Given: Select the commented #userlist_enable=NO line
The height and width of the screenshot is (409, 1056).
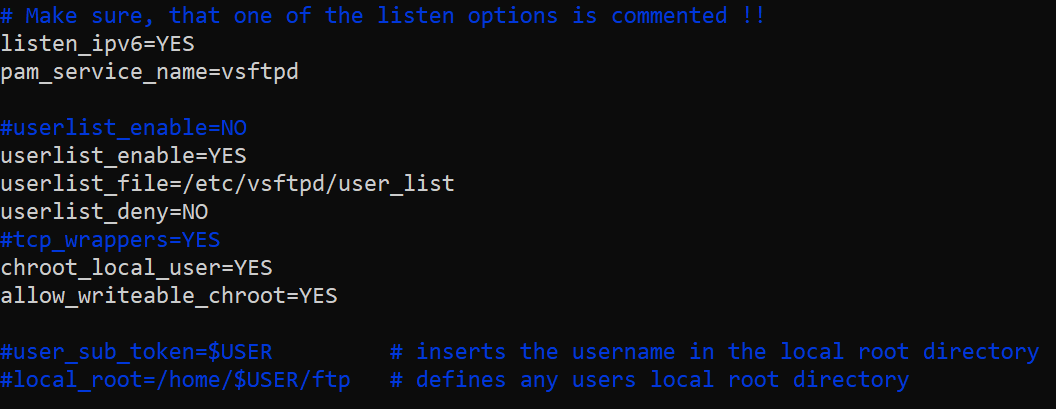Looking at the screenshot, I should click(123, 128).
